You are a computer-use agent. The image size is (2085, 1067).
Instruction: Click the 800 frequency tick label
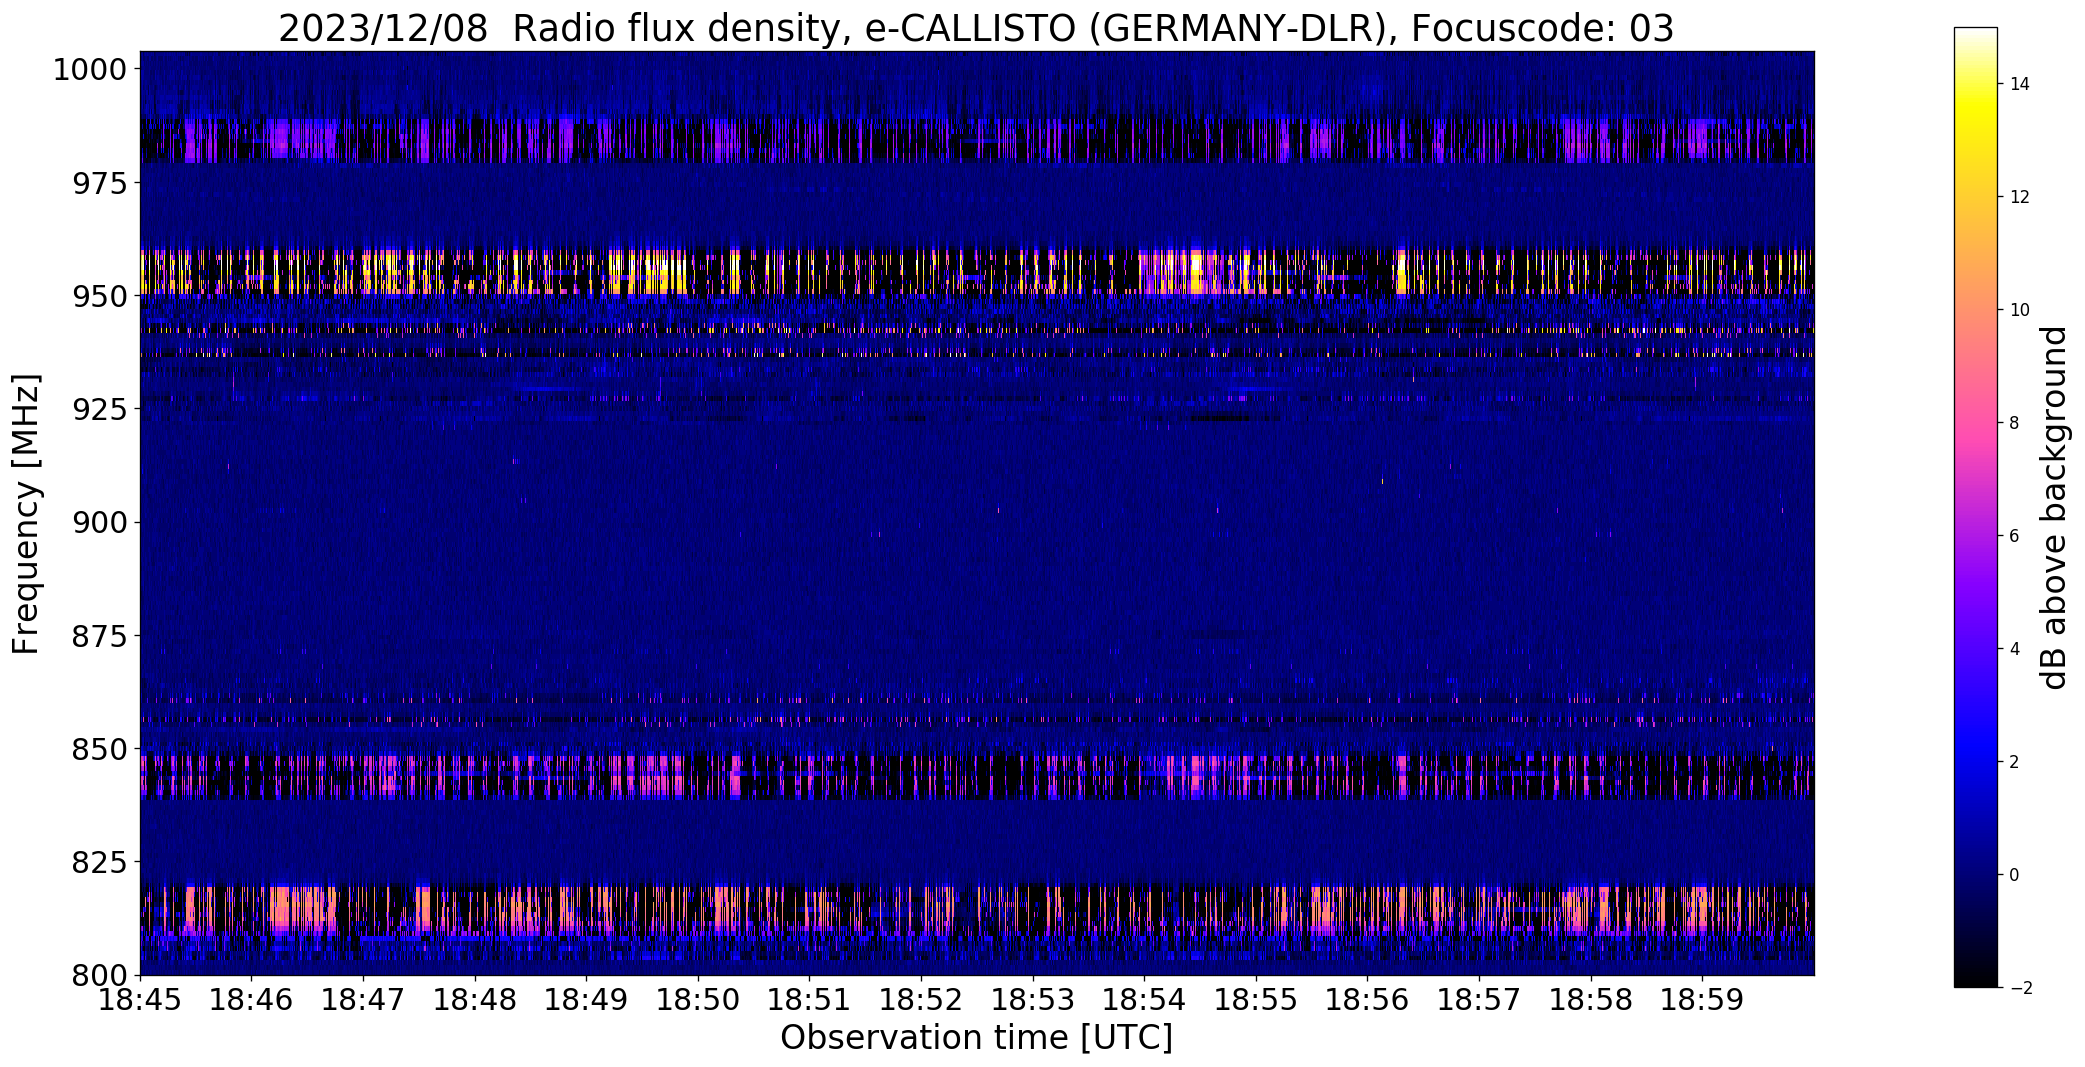(x=99, y=974)
